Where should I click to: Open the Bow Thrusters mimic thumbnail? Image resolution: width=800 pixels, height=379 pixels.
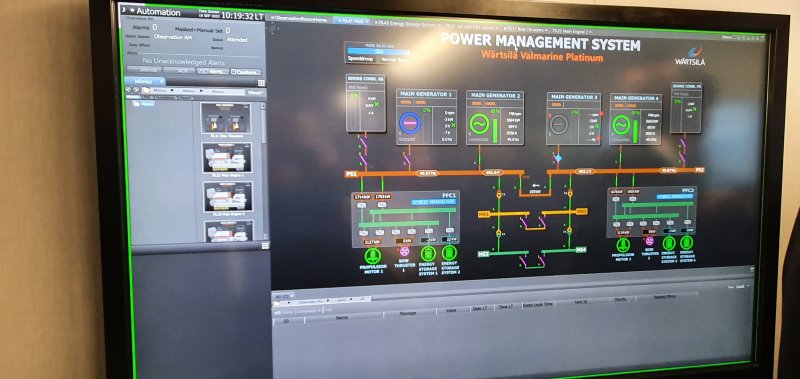[x=226, y=119]
